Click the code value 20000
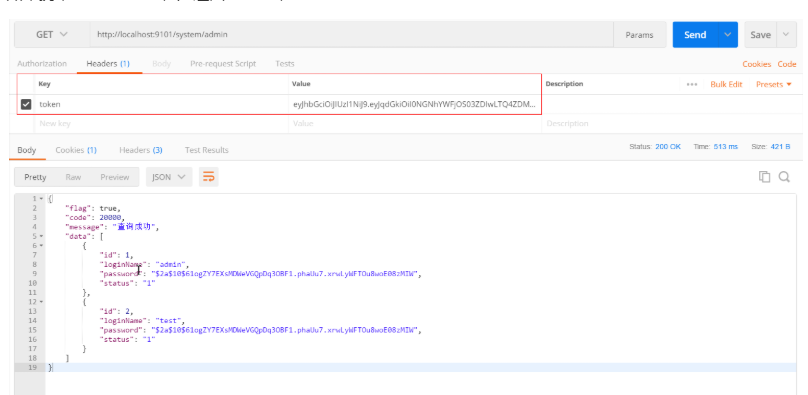 [x=111, y=217]
